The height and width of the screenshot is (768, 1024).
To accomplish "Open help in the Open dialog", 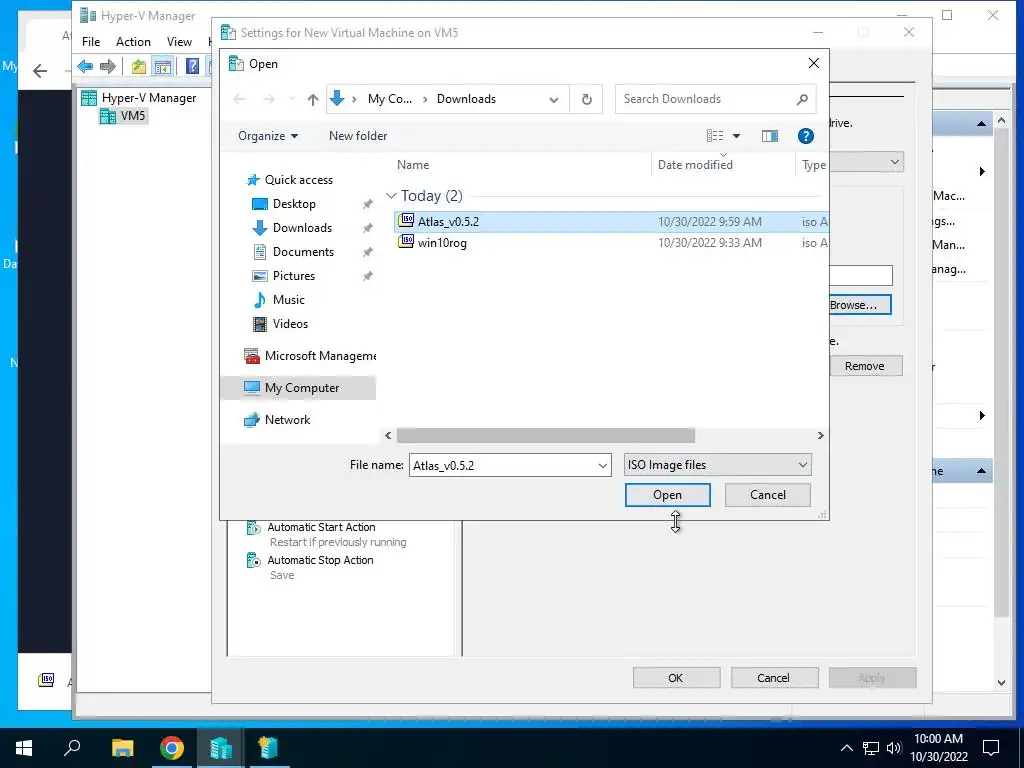I will click(x=805, y=136).
